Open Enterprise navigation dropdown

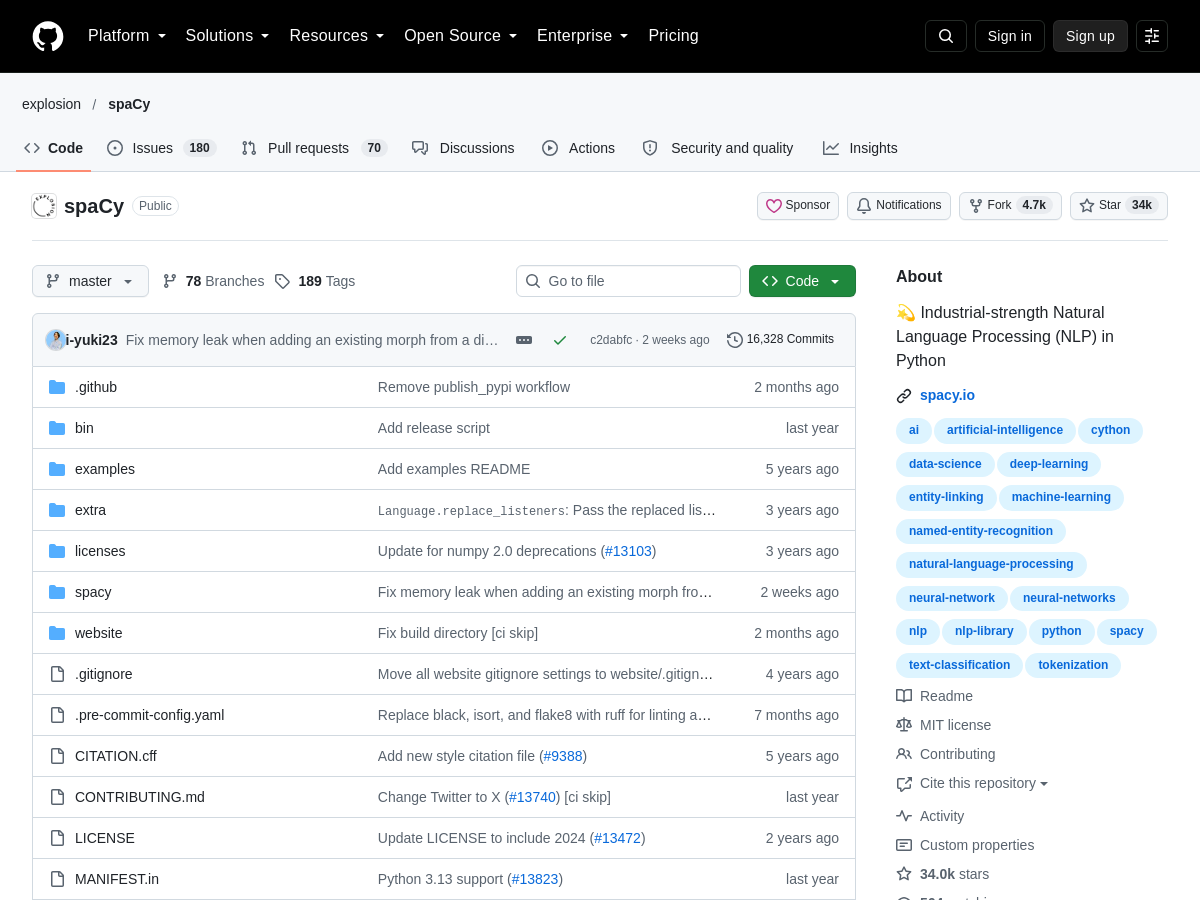coord(583,36)
